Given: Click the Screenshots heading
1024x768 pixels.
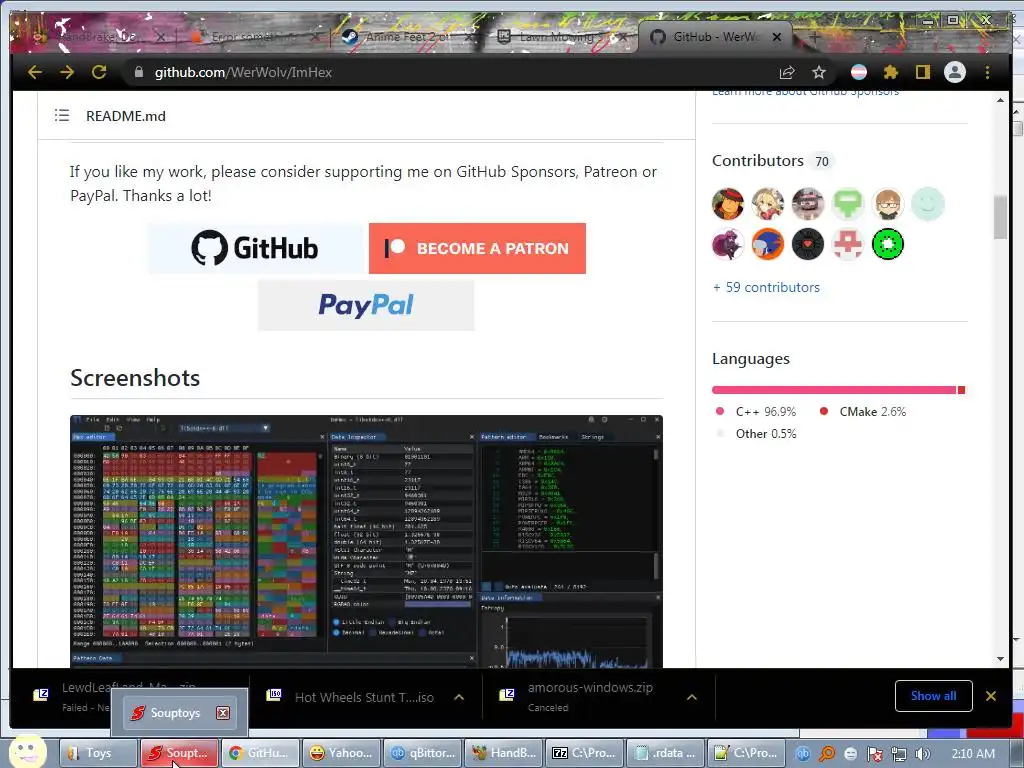Looking at the screenshot, I should 135,378.
